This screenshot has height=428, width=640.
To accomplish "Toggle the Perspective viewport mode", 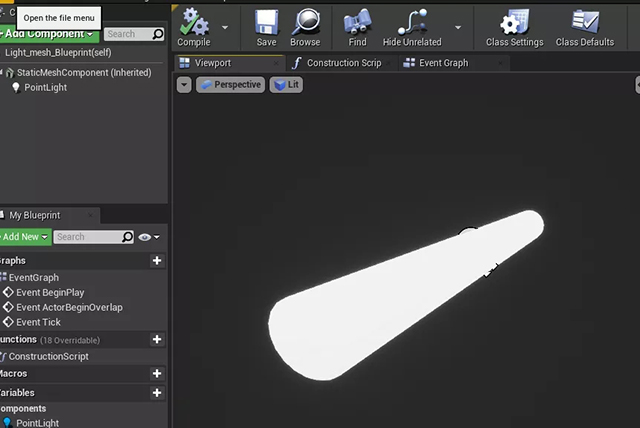I will (x=230, y=85).
